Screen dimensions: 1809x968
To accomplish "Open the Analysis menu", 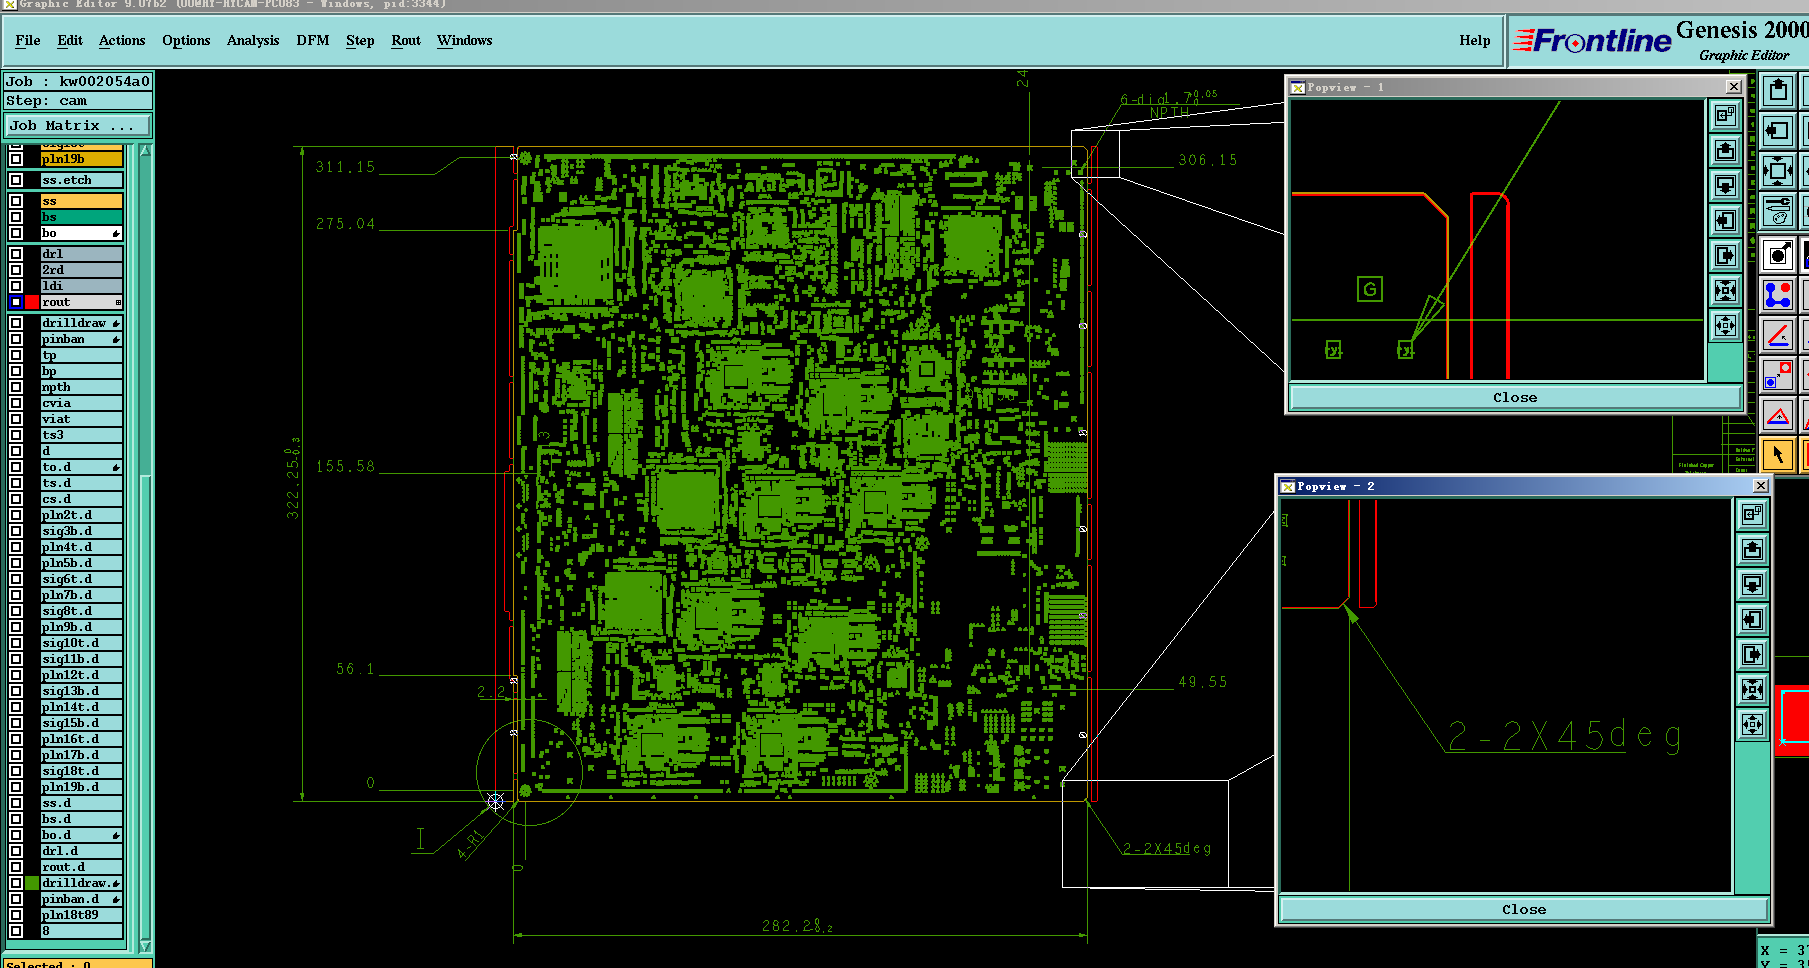I will tap(253, 40).
